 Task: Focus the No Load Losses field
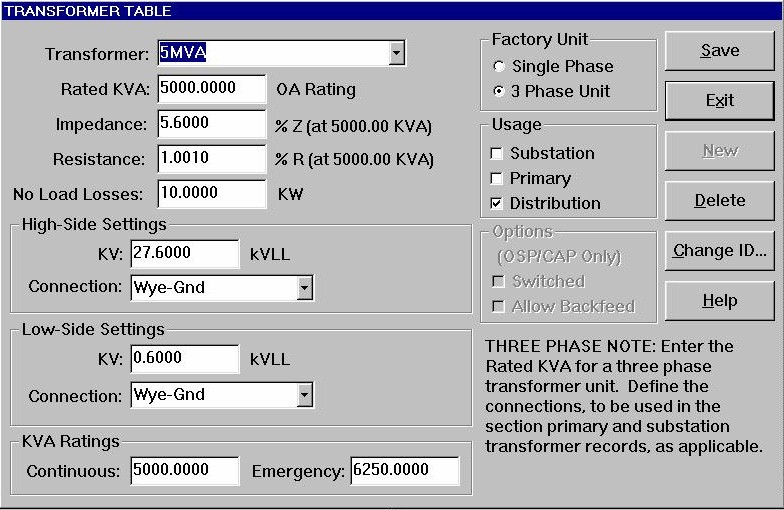coord(211,194)
